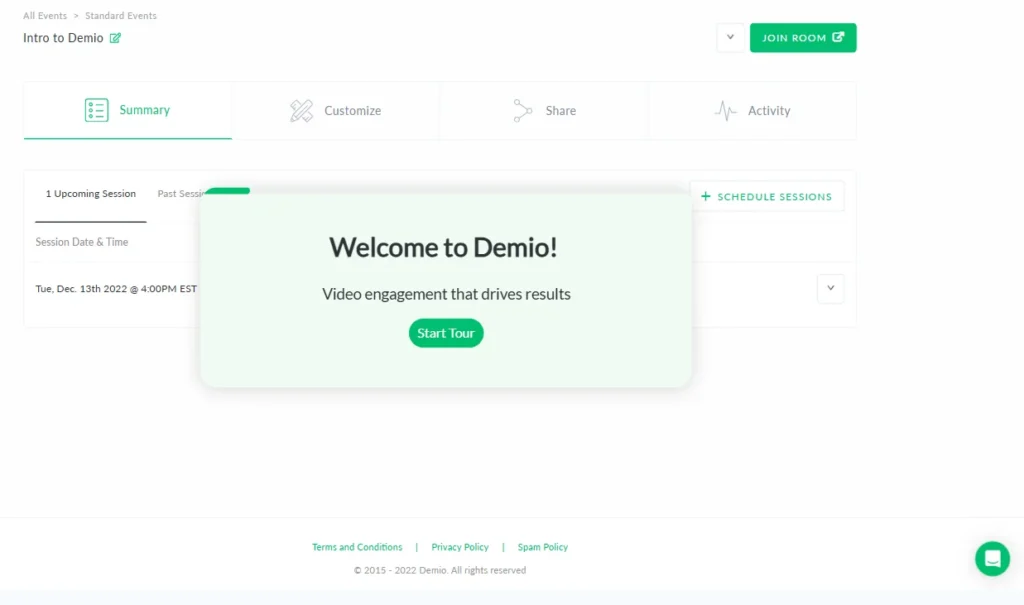Open dropdown arrow next to Join Room
The width and height of the screenshot is (1024, 605).
[730, 37]
